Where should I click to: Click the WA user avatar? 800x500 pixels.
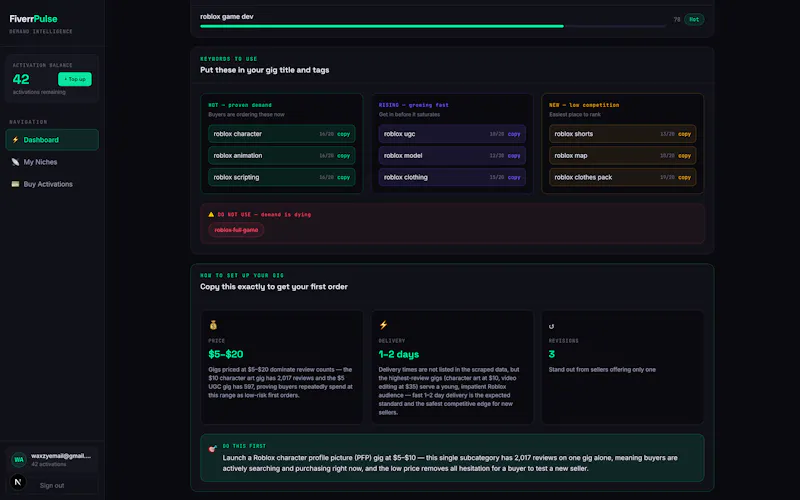click(x=19, y=460)
